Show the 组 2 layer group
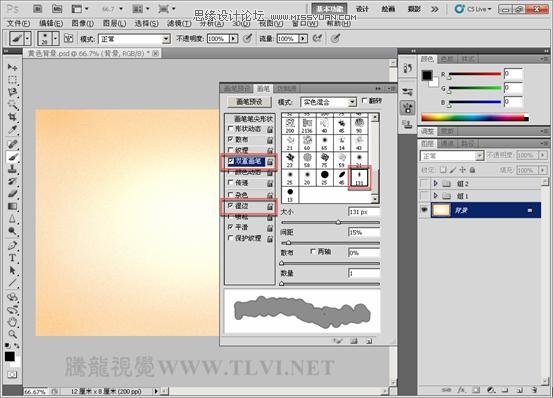 pos(424,184)
